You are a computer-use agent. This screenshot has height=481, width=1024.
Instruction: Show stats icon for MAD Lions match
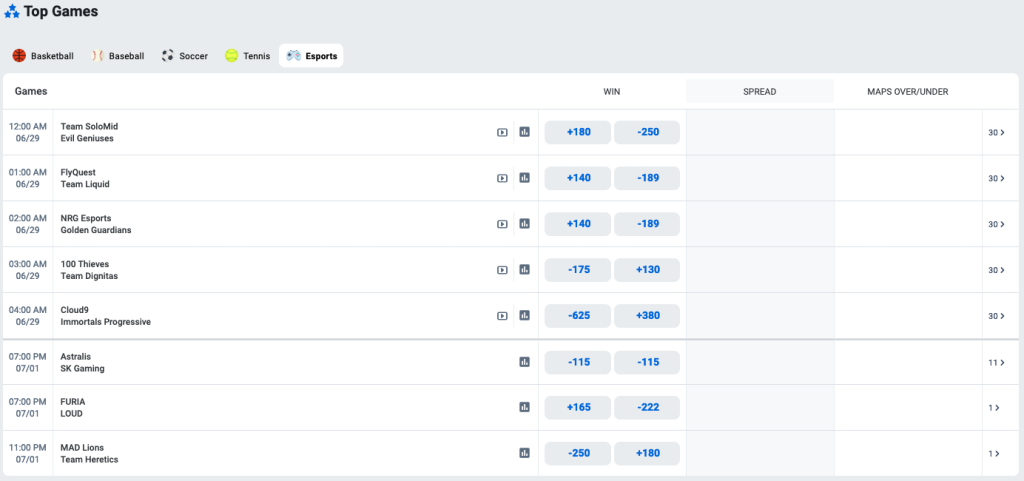524,453
